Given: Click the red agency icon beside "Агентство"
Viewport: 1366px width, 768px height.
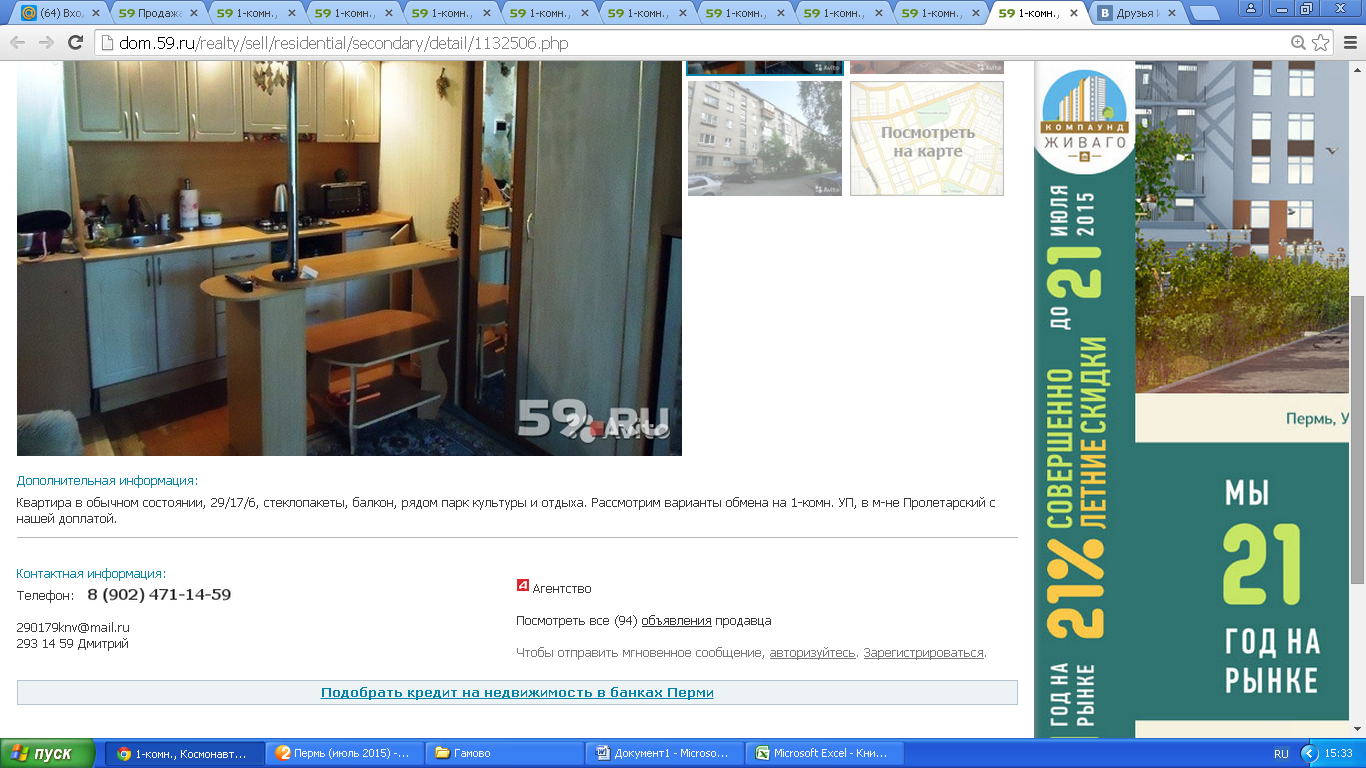Looking at the screenshot, I should tap(522, 585).
